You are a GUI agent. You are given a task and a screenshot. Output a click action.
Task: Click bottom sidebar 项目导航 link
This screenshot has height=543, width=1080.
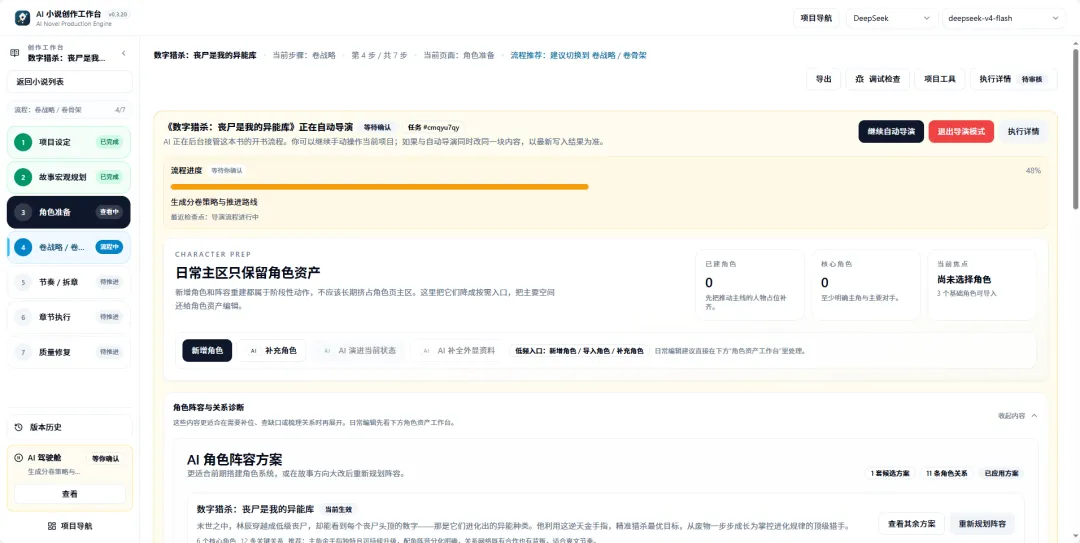pyautogui.click(x=70, y=526)
